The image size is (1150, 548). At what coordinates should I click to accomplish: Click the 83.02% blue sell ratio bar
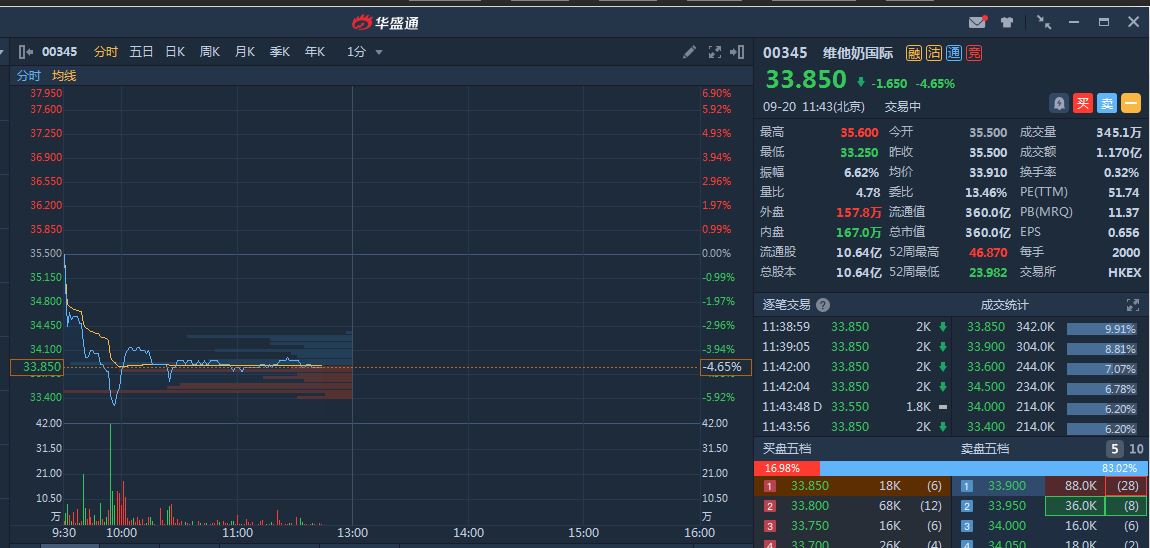(984, 468)
